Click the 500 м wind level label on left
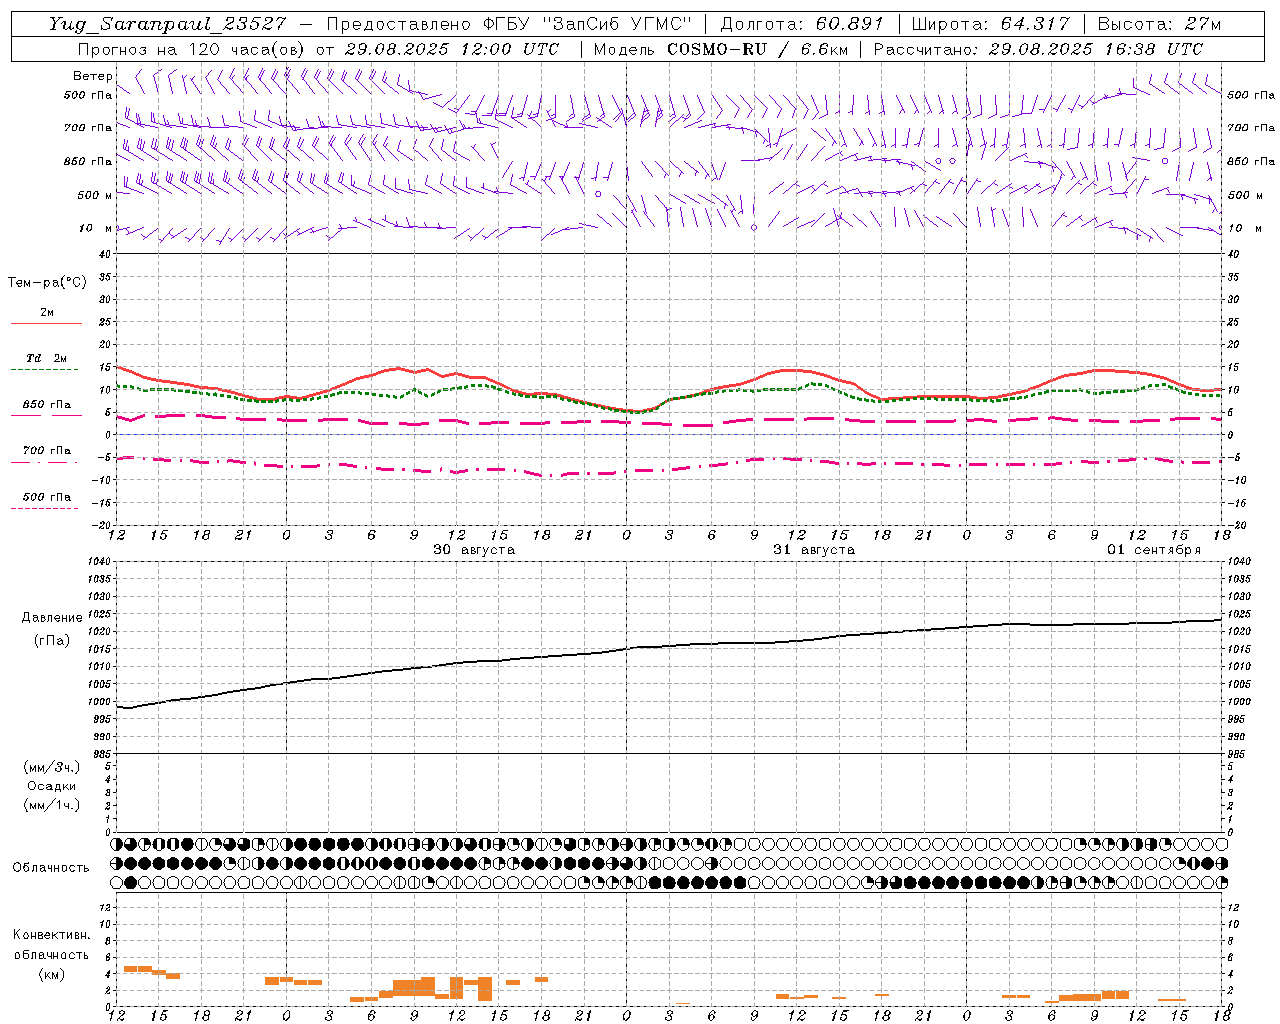Image resolution: width=1280 pixels, height=1024 pixels. 95,195
